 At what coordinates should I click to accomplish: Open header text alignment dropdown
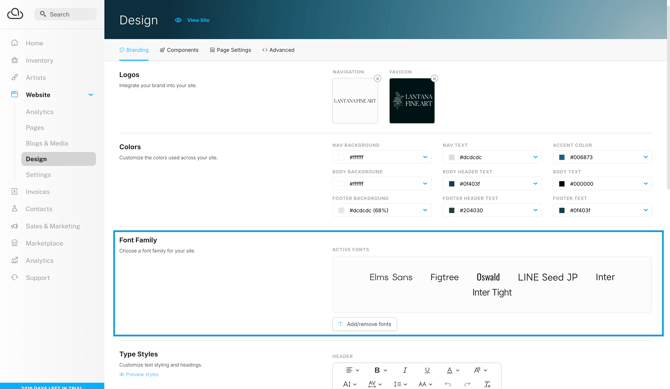pyautogui.click(x=353, y=370)
